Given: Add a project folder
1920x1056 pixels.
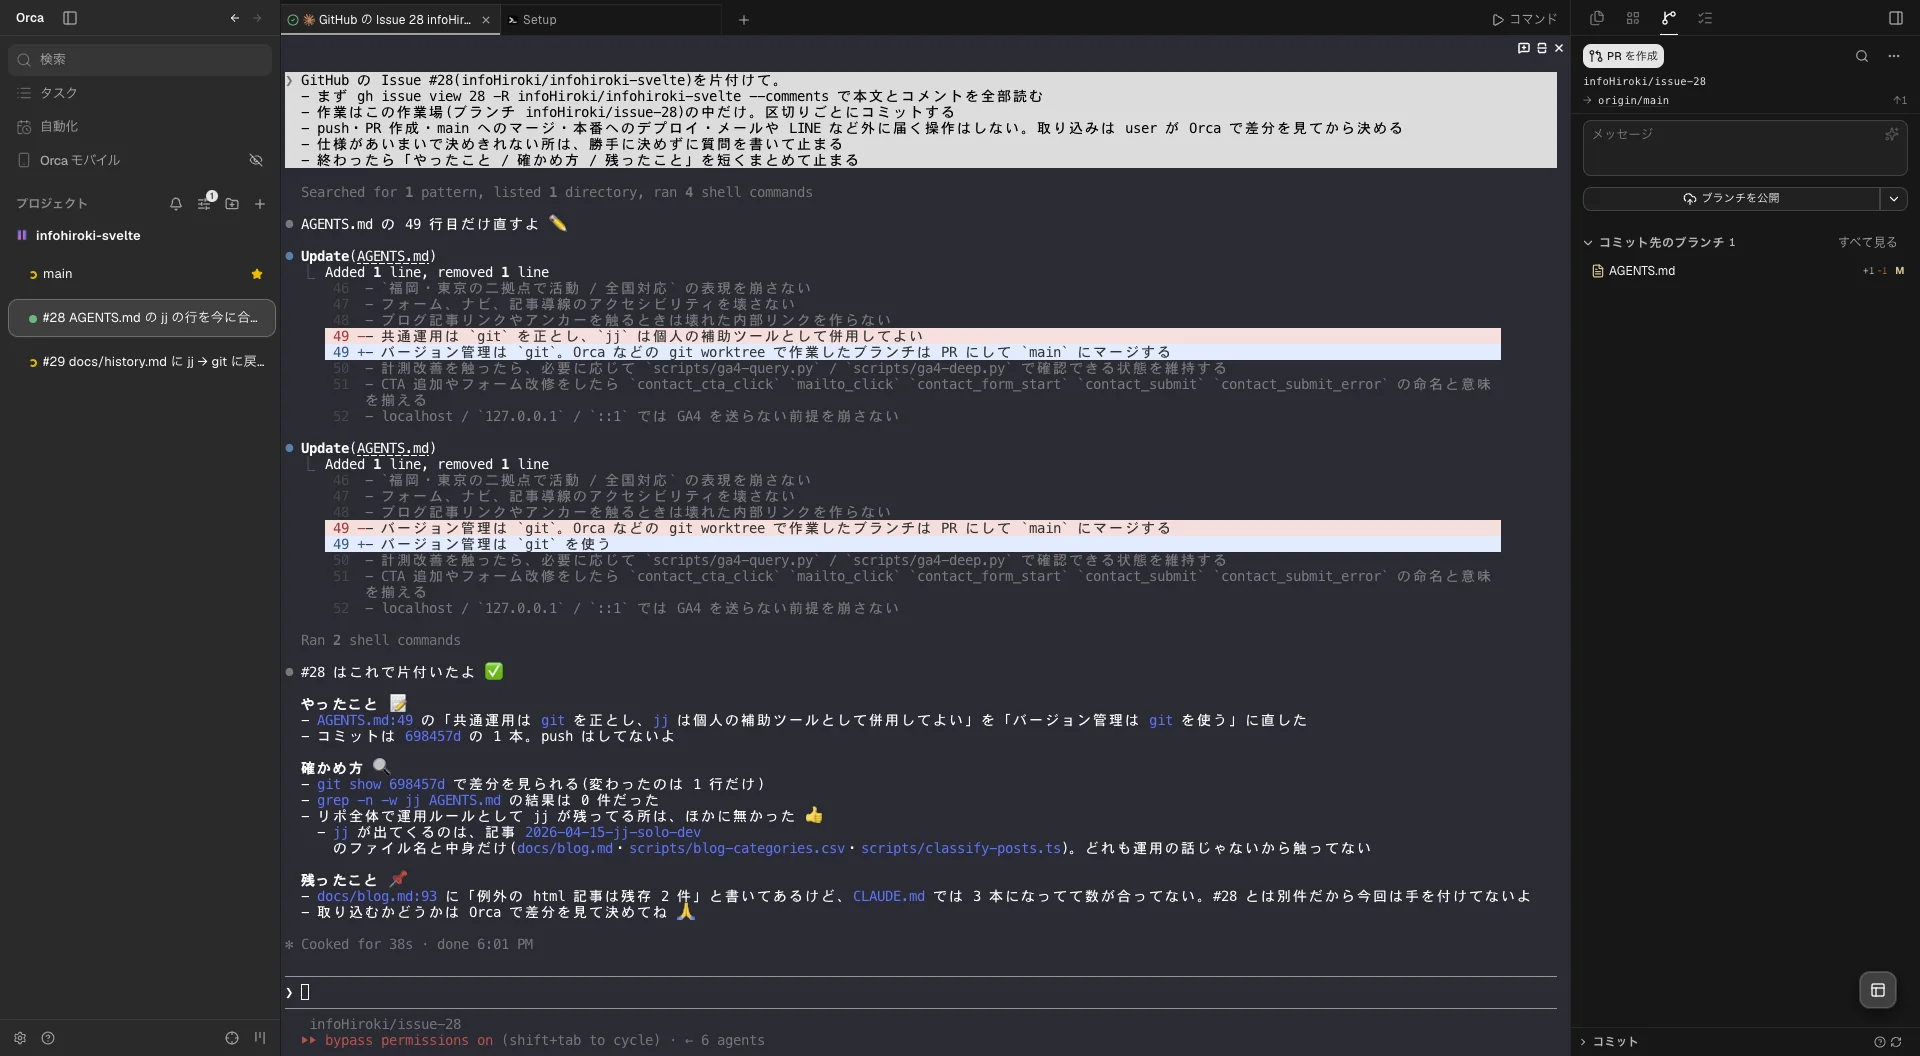Looking at the screenshot, I should point(232,203).
